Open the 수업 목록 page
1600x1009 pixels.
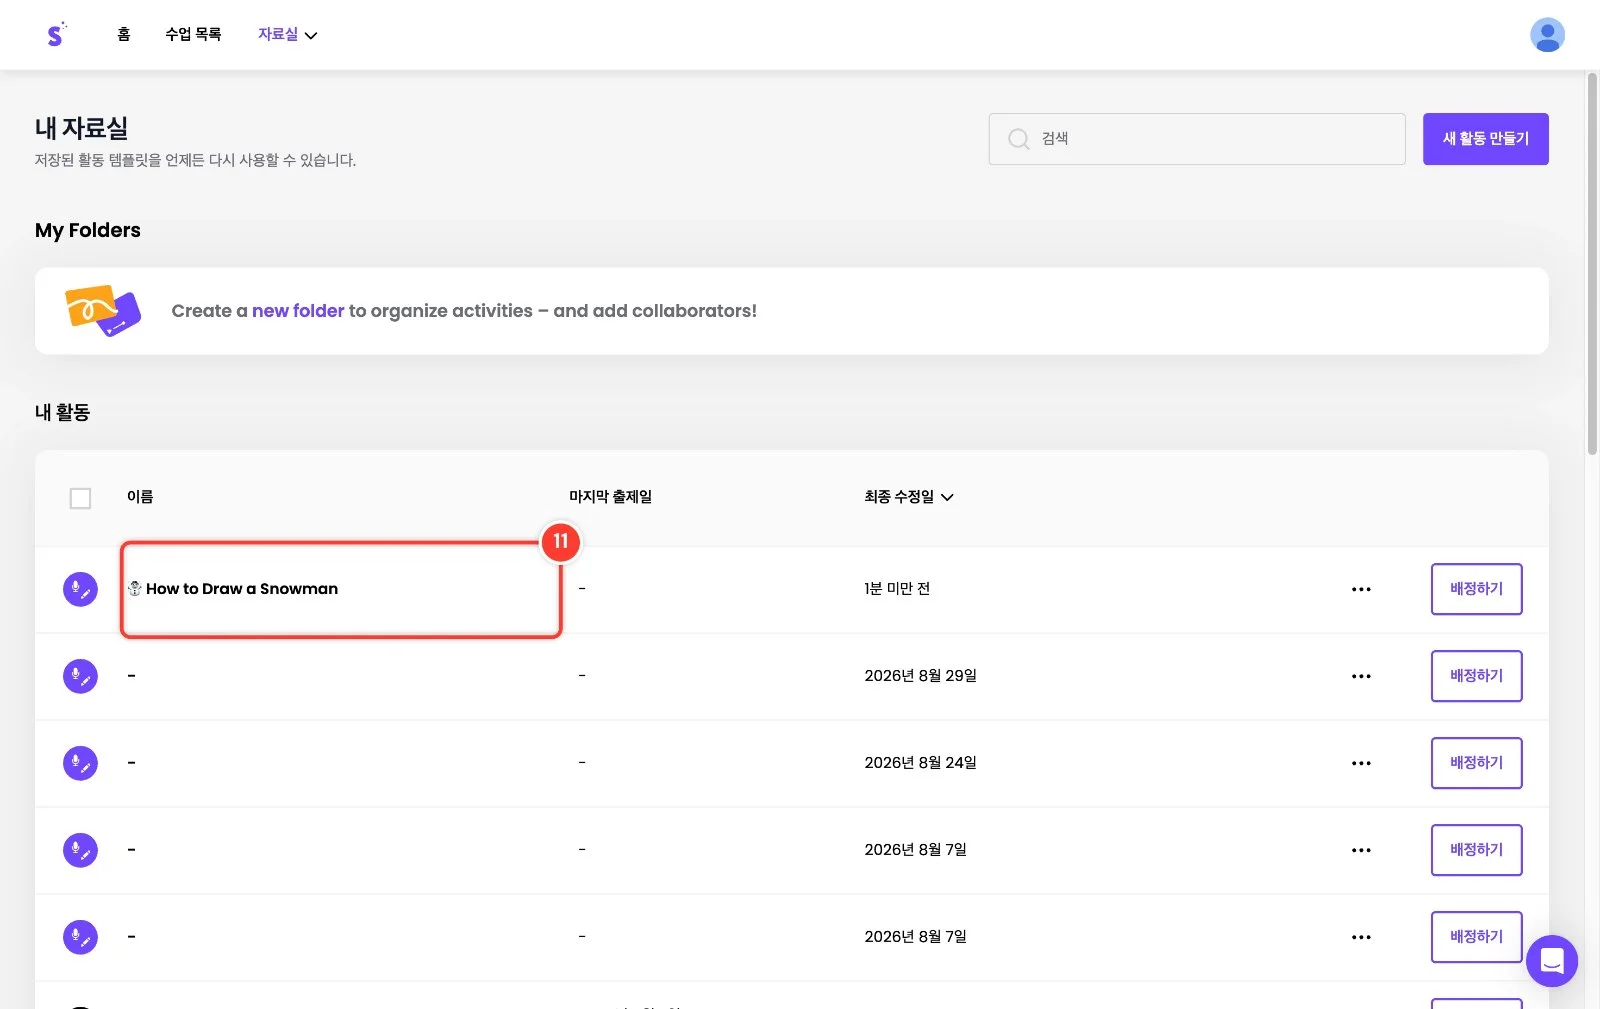(193, 34)
